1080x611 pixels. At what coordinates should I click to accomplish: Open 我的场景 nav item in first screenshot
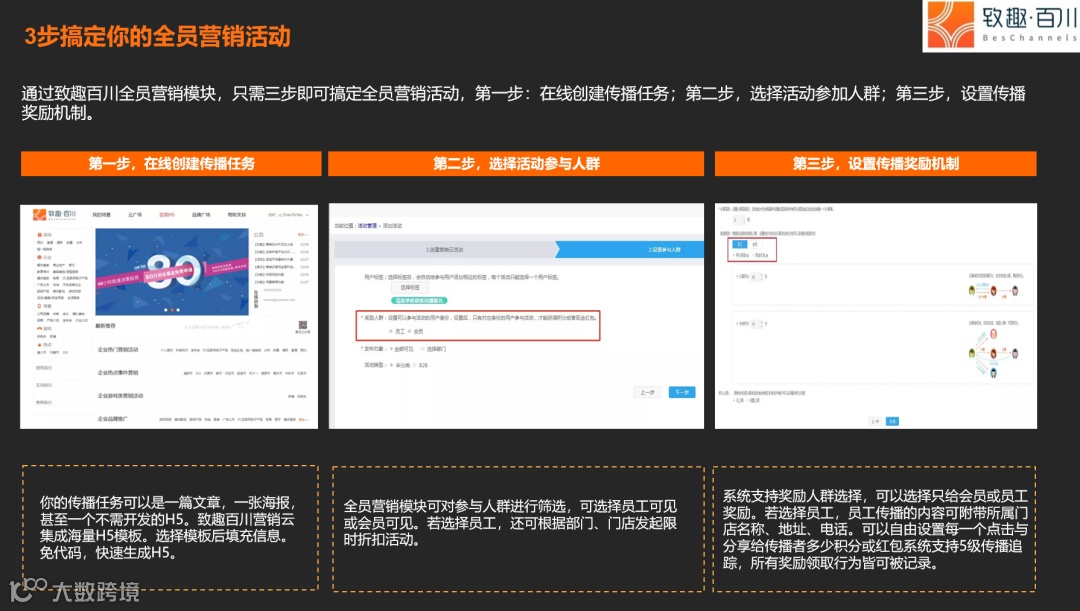tap(102, 215)
